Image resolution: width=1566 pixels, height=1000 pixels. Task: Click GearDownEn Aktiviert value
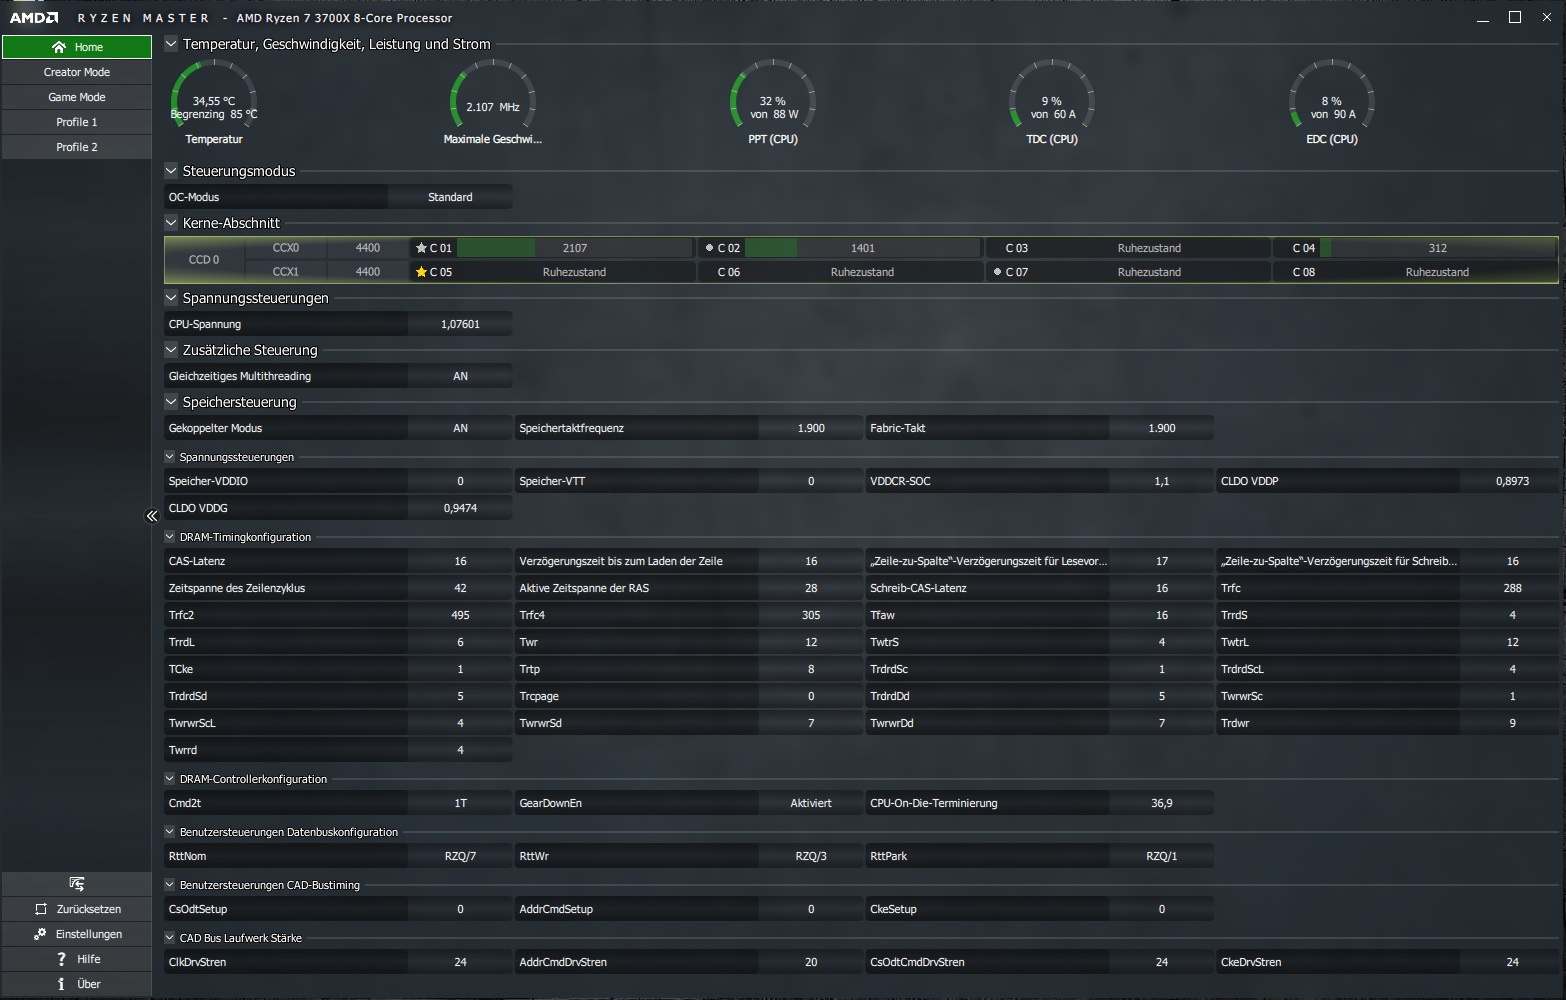[811, 803]
